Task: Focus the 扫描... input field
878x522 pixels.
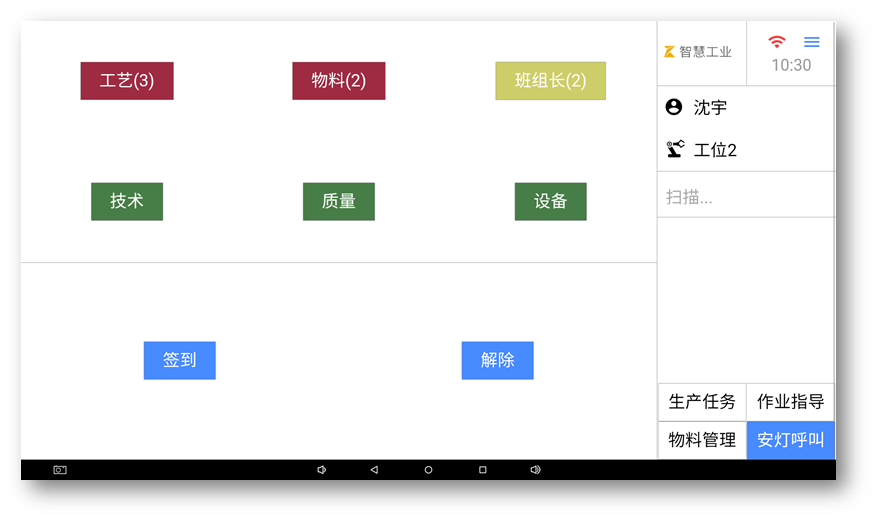Action: pos(745,197)
